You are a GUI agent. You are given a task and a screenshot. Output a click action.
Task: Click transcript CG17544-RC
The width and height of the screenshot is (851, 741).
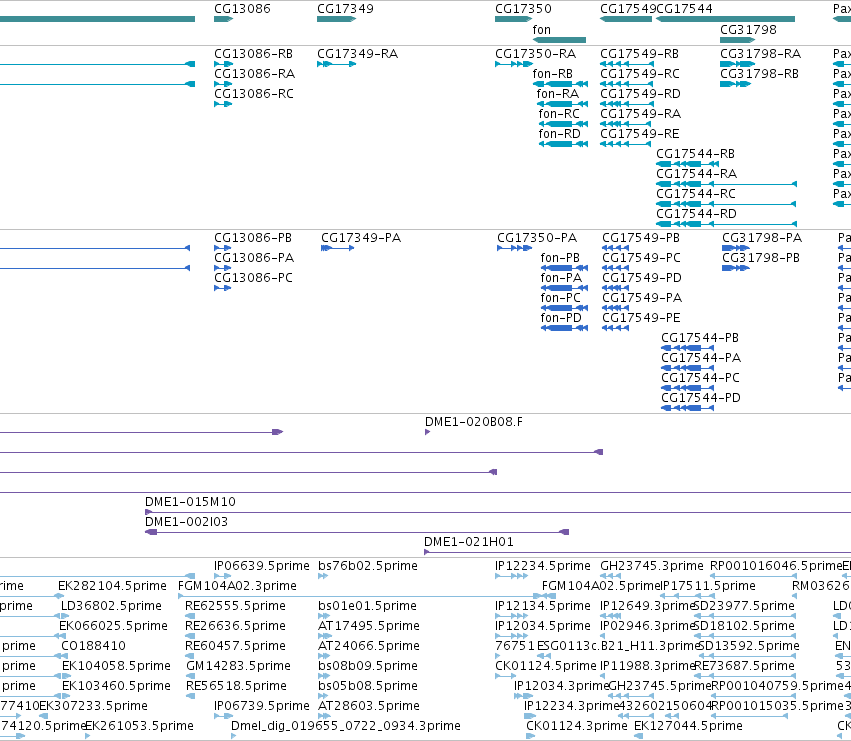click(696, 194)
